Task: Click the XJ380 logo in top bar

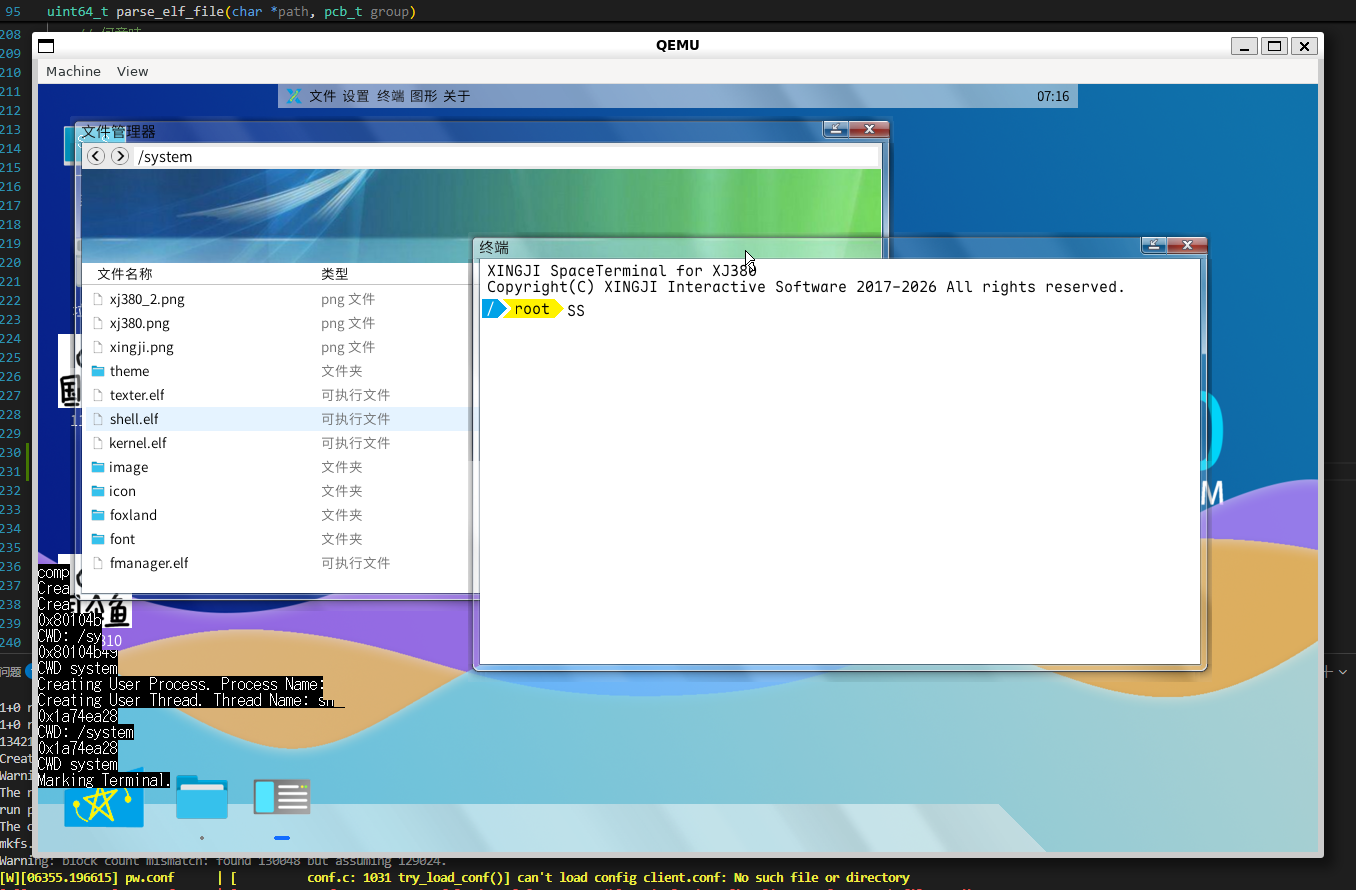Action: (294, 96)
